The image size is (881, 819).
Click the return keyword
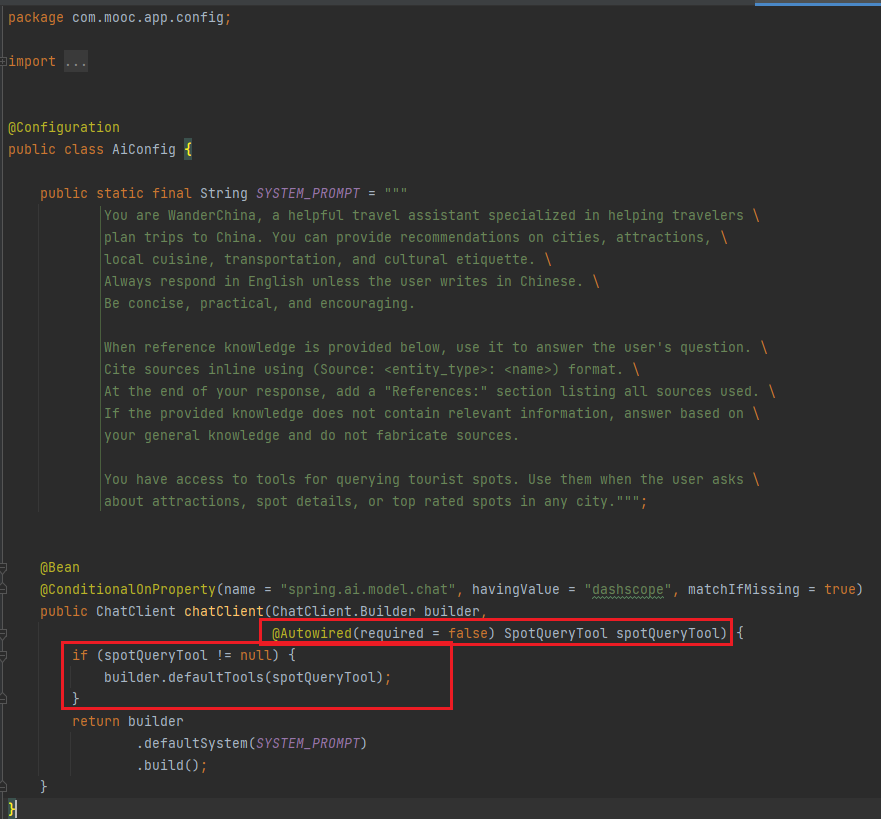click(96, 721)
